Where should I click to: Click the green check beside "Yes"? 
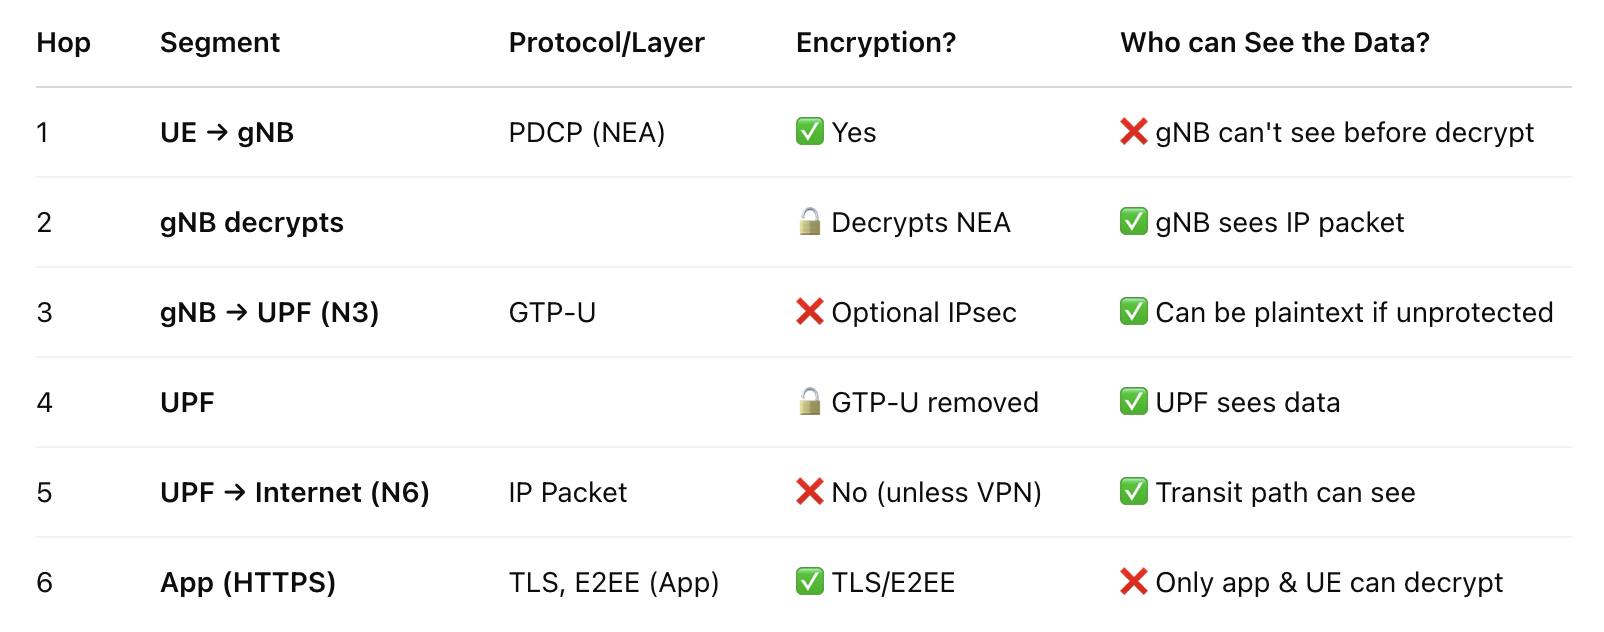[x=809, y=132]
